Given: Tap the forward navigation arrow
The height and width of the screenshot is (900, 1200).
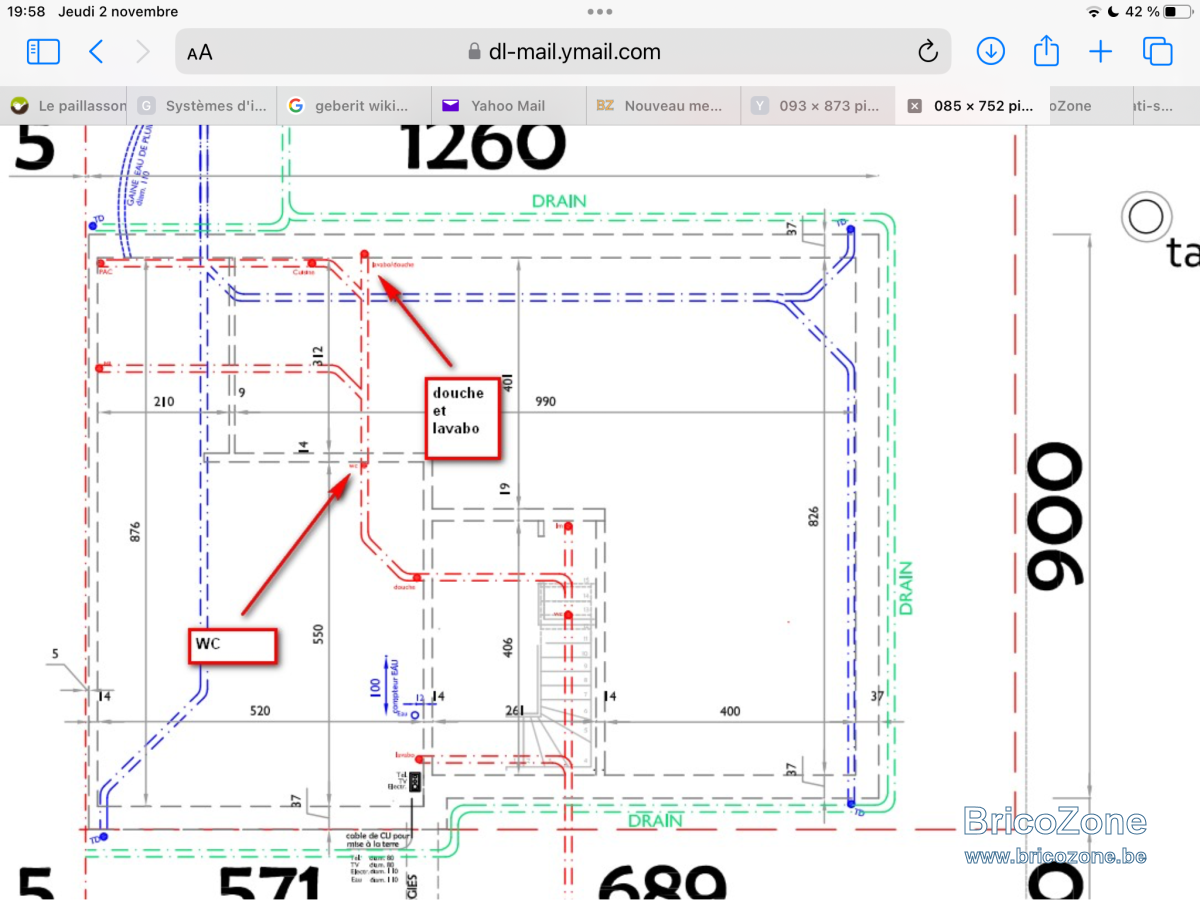Looking at the screenshot, I should (142, 52).
